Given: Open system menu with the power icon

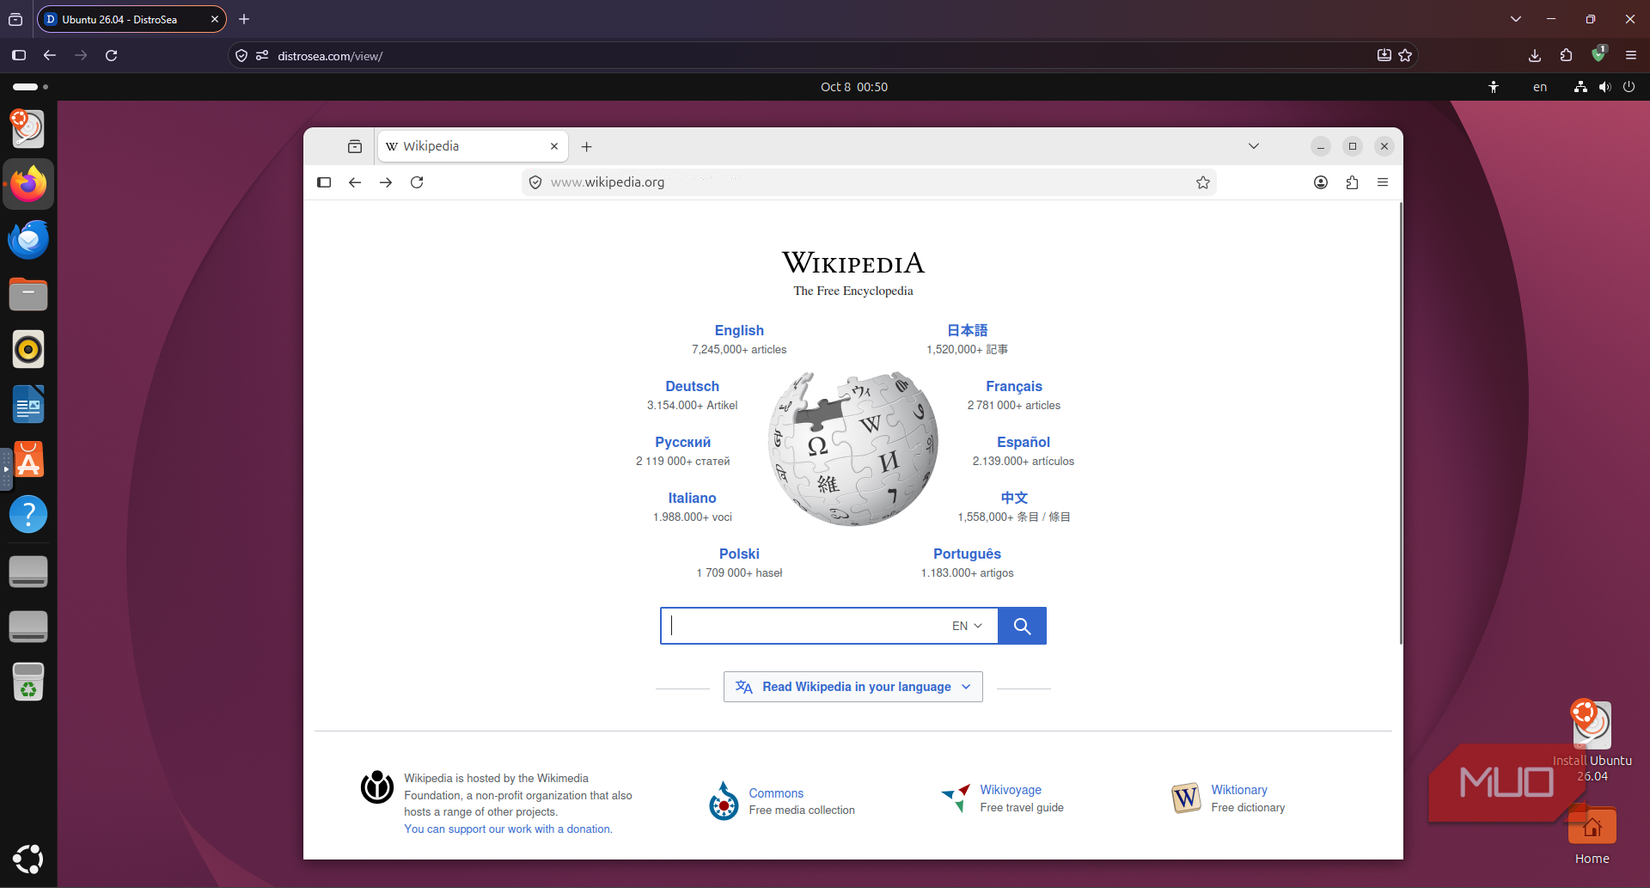Looking at the screenshot, I should [1629, 87].
